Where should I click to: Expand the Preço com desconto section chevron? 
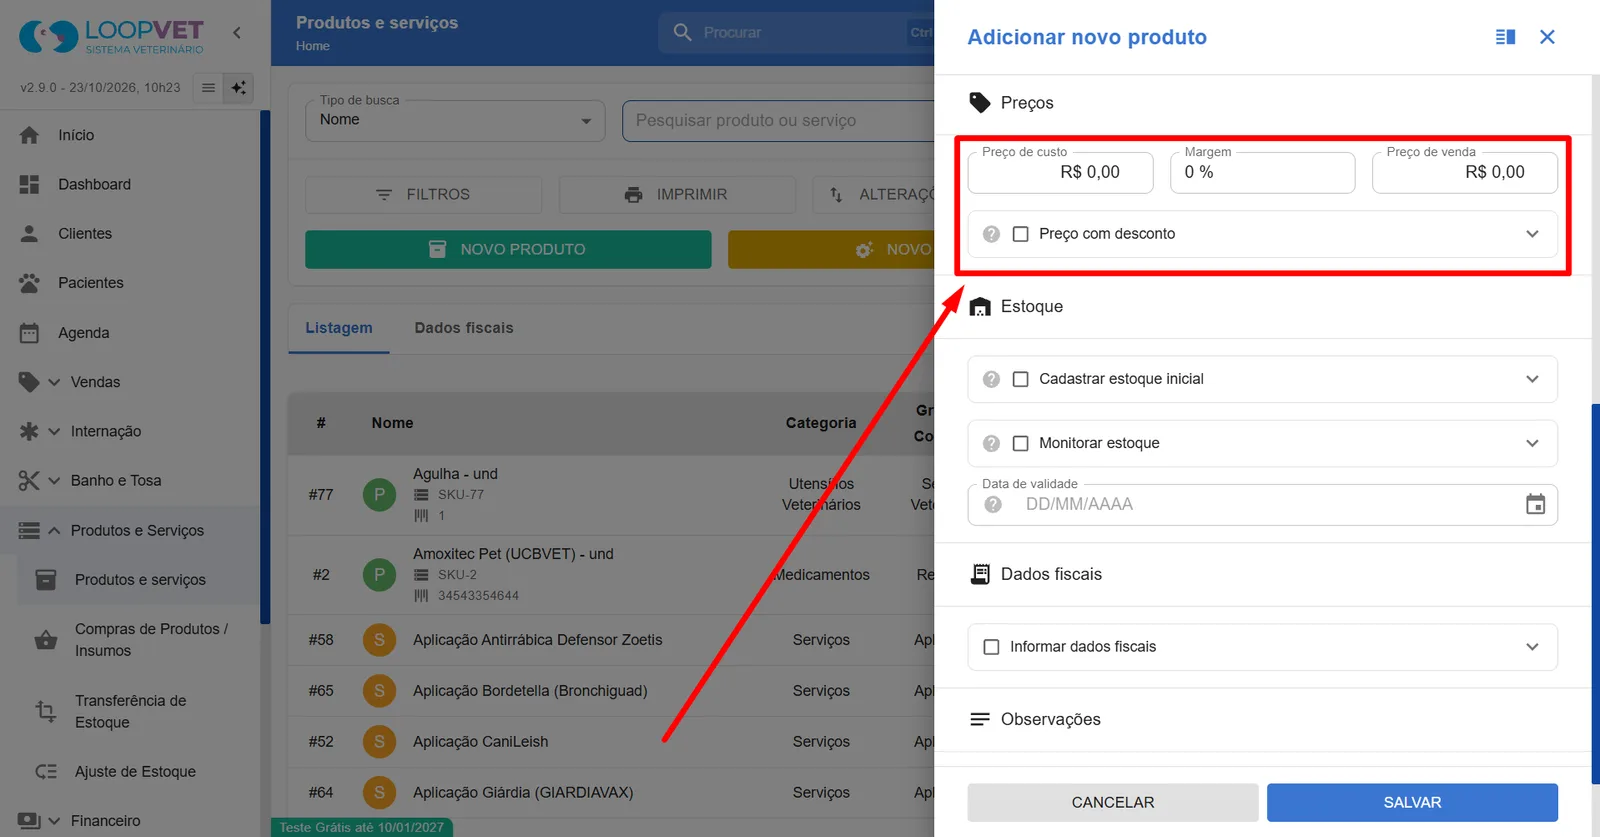[x=1532, y=234]
